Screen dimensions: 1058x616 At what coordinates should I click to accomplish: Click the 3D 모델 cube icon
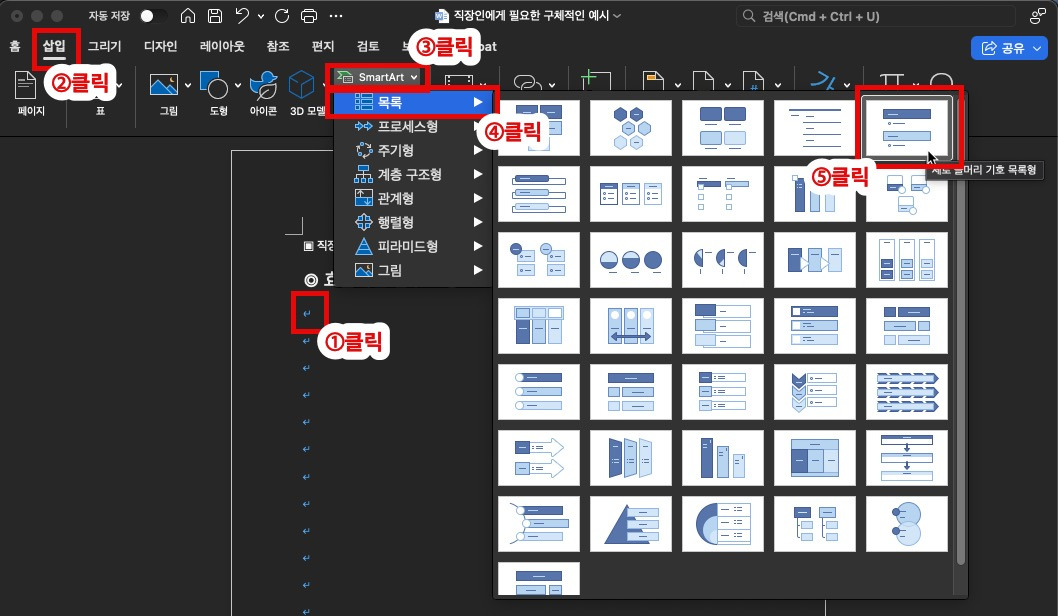point(301,86)
